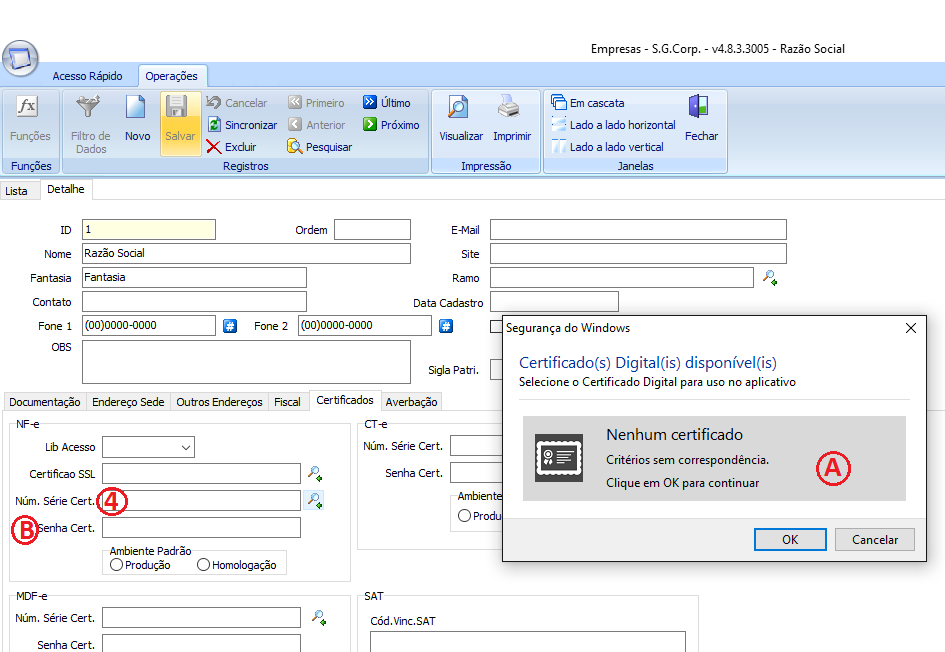Image resolution: width=945 pixels, height=652 pixels.
Task: Open the Fiscal tab
Action: point(287,402)
